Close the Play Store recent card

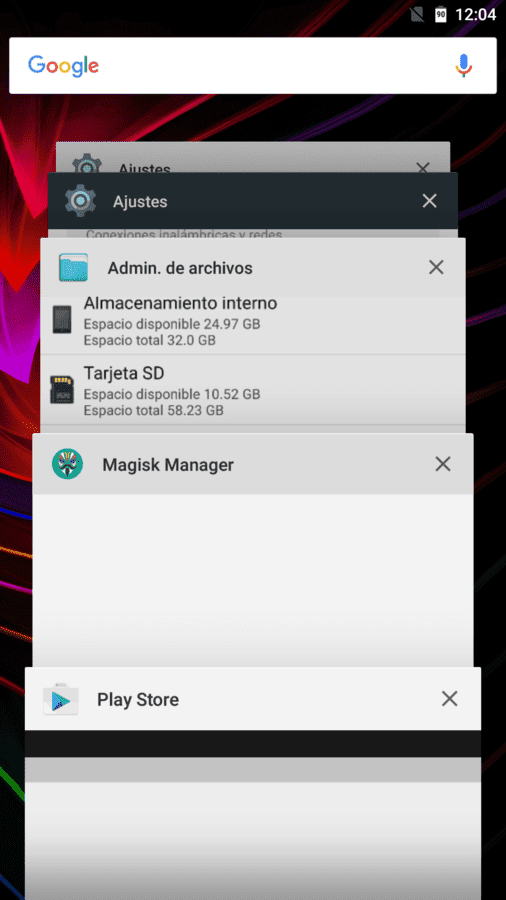pyautogui.click(x=450, y=699)
